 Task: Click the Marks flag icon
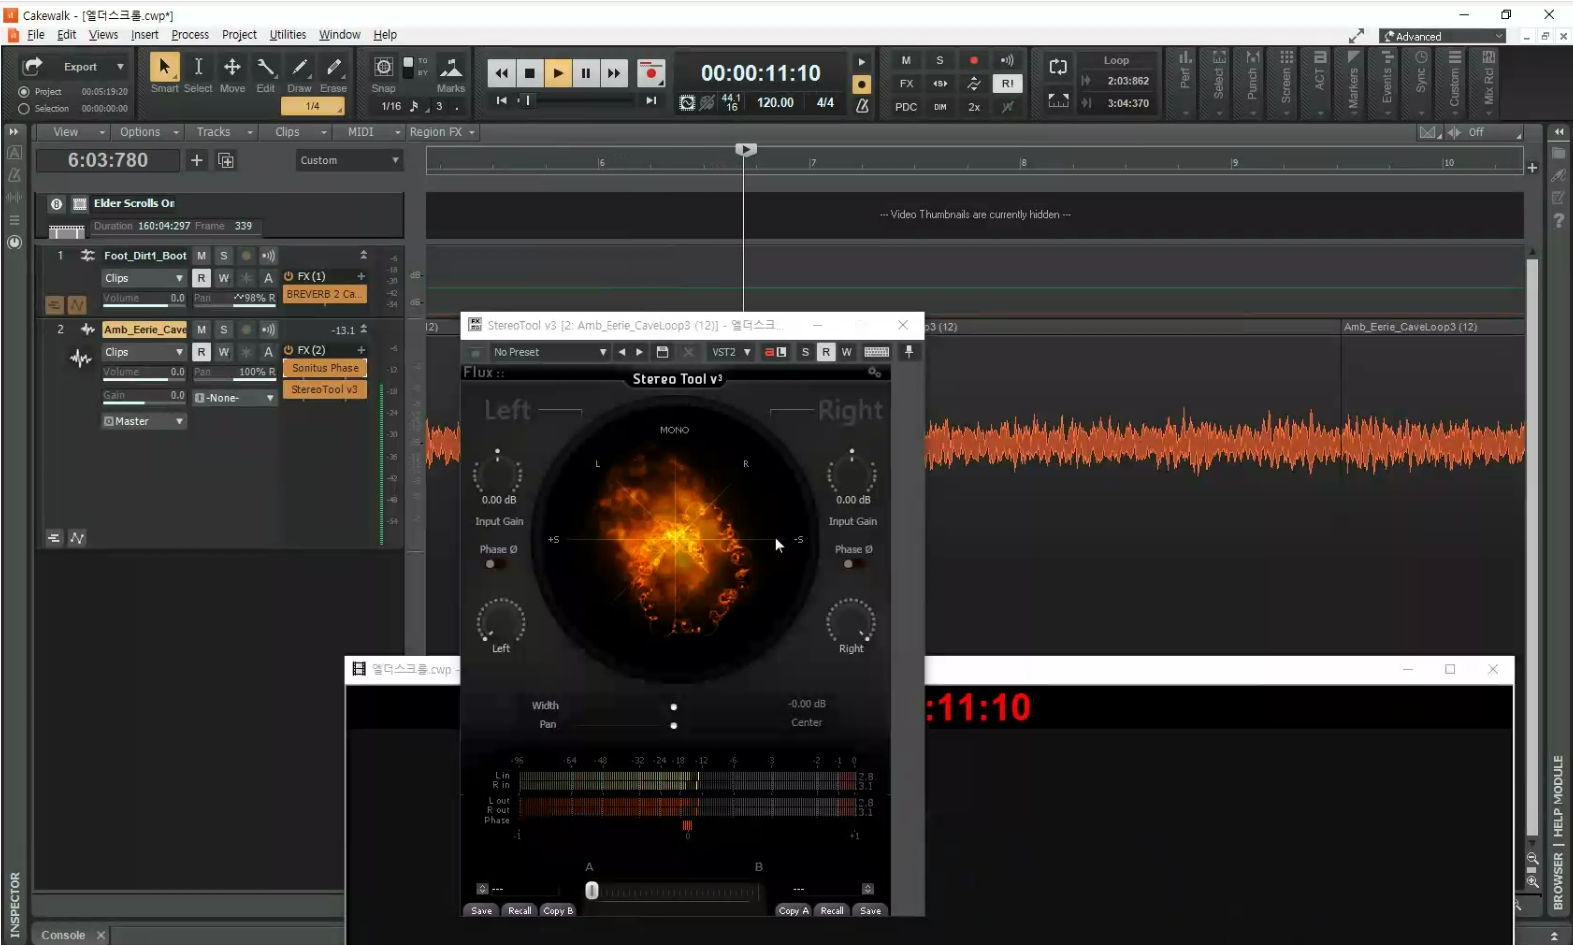[x=451, y=67]
